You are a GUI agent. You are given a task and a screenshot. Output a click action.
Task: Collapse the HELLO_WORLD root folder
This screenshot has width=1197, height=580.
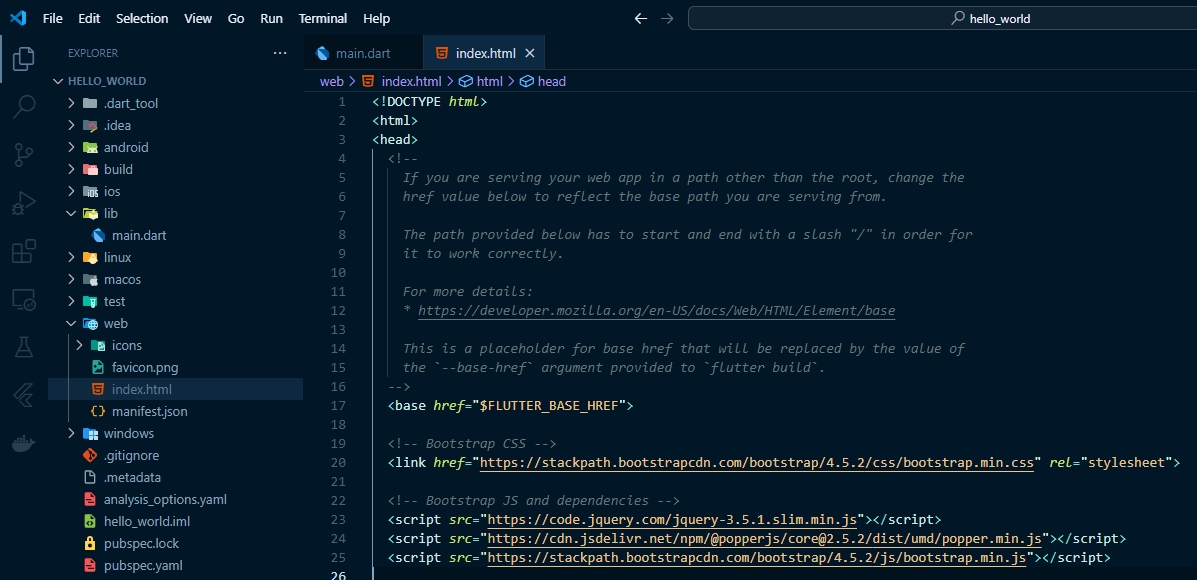[x=58, y=81]
